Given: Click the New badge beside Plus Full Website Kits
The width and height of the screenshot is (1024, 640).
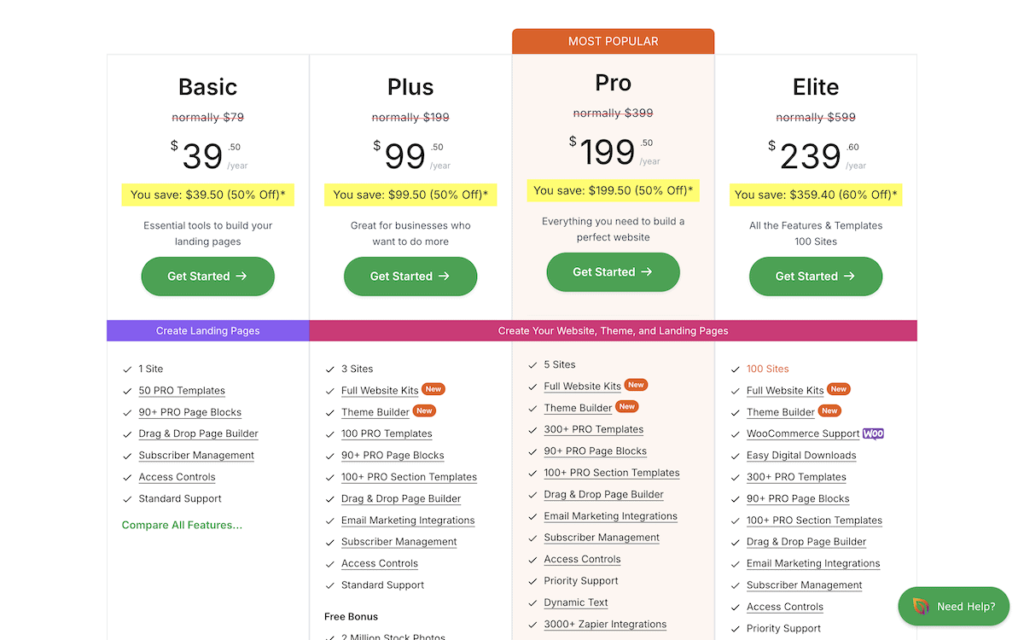Looking at the screenshot, I should (x=433, y=389).
